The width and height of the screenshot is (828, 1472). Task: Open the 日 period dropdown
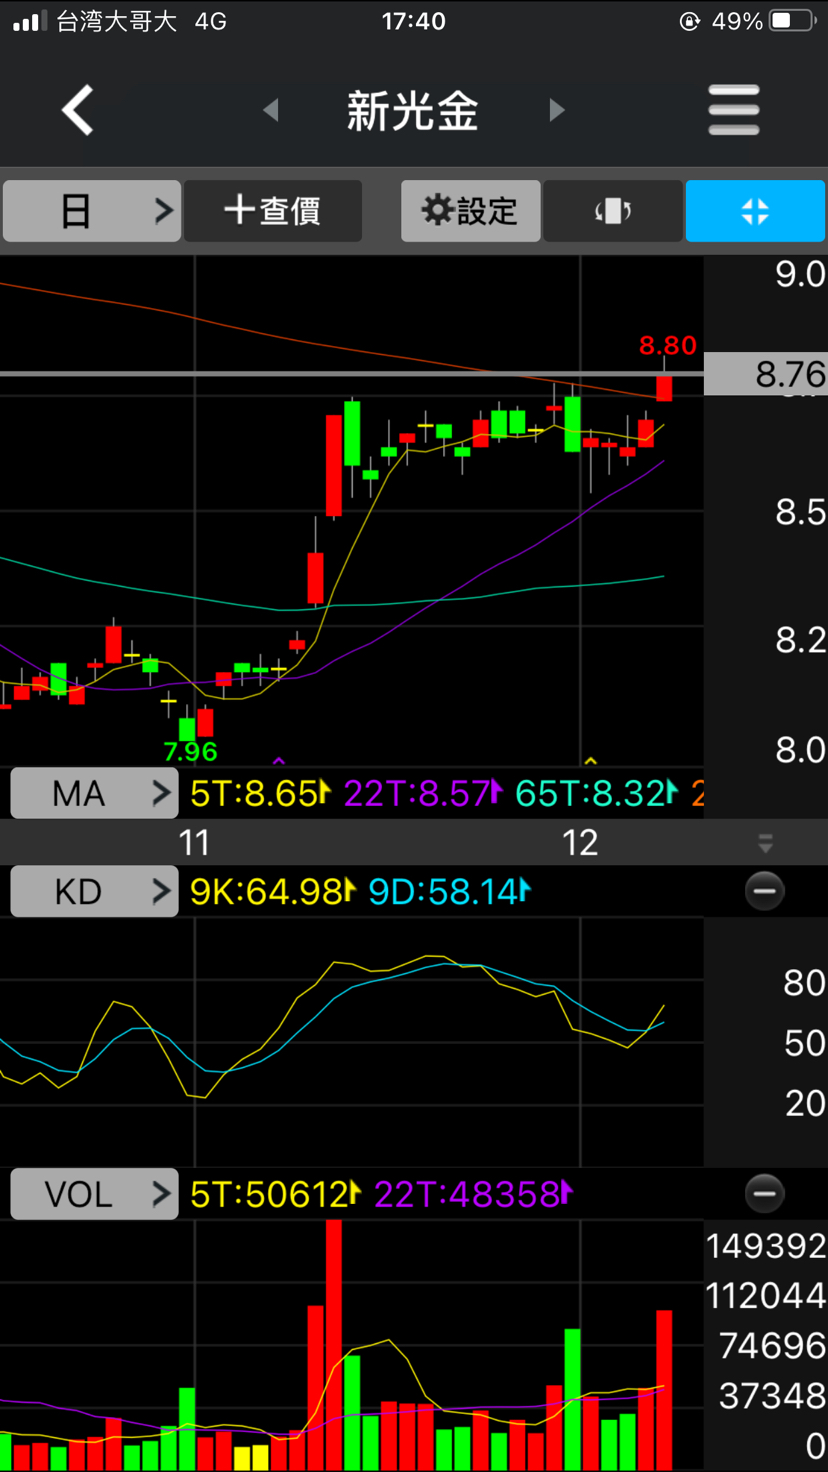click(92, 211)
